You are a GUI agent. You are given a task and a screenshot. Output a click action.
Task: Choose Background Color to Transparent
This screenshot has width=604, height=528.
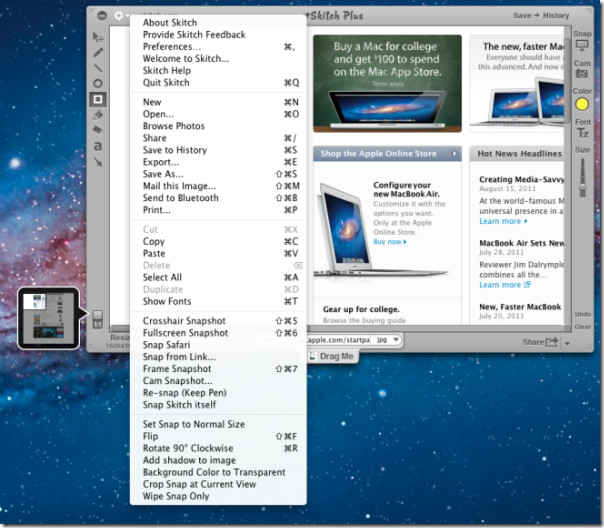(218, 472)
